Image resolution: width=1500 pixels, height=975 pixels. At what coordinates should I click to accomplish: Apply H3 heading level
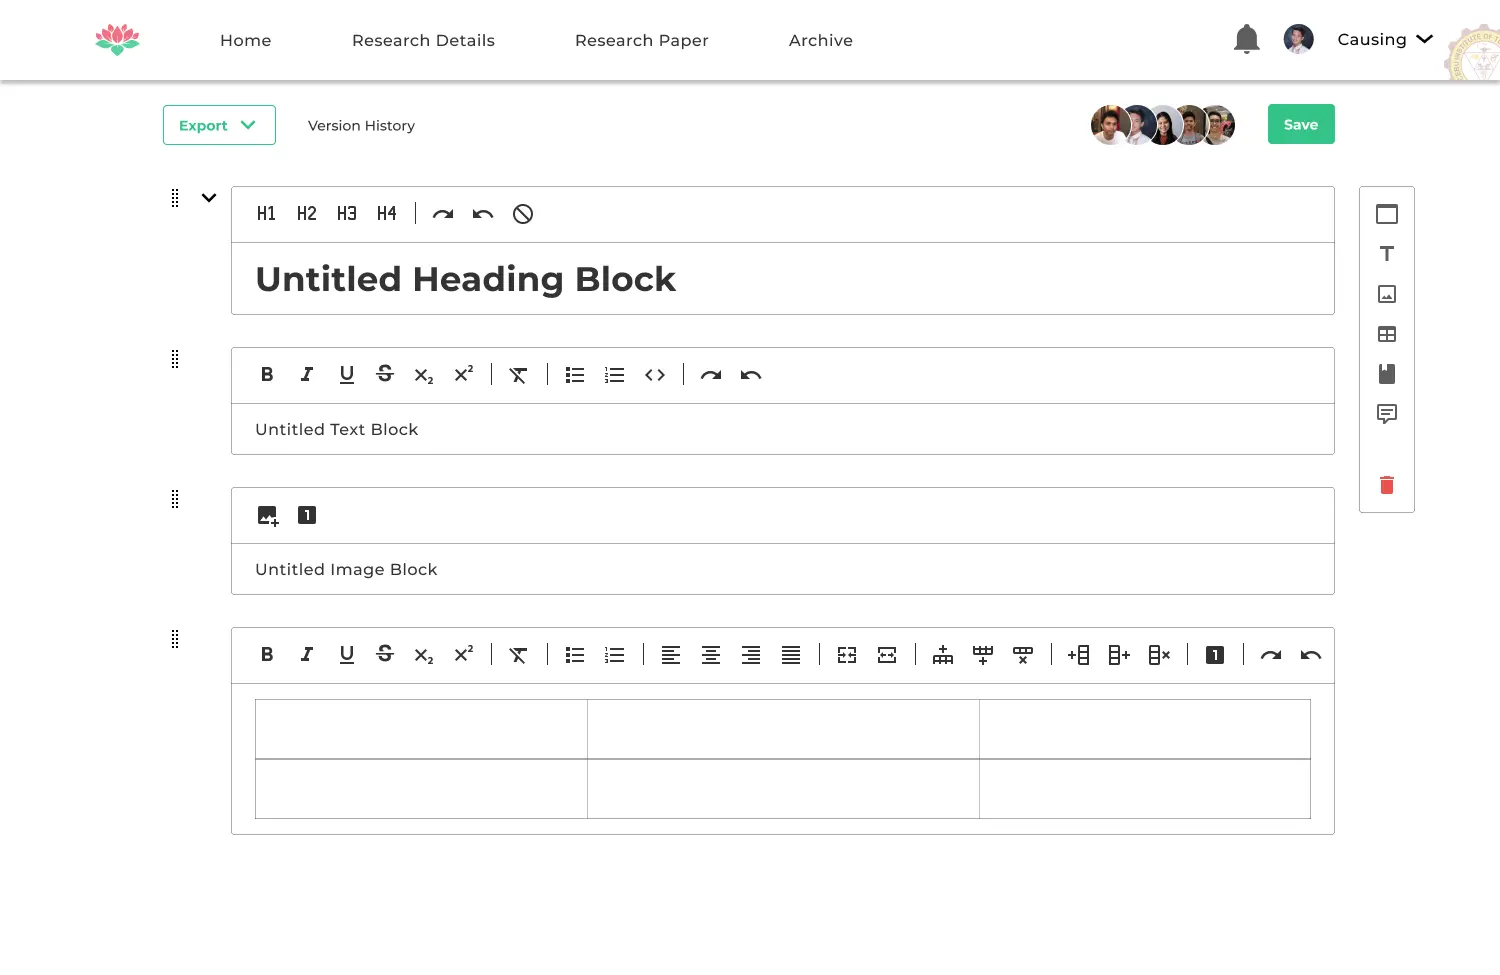coord(346,214)
